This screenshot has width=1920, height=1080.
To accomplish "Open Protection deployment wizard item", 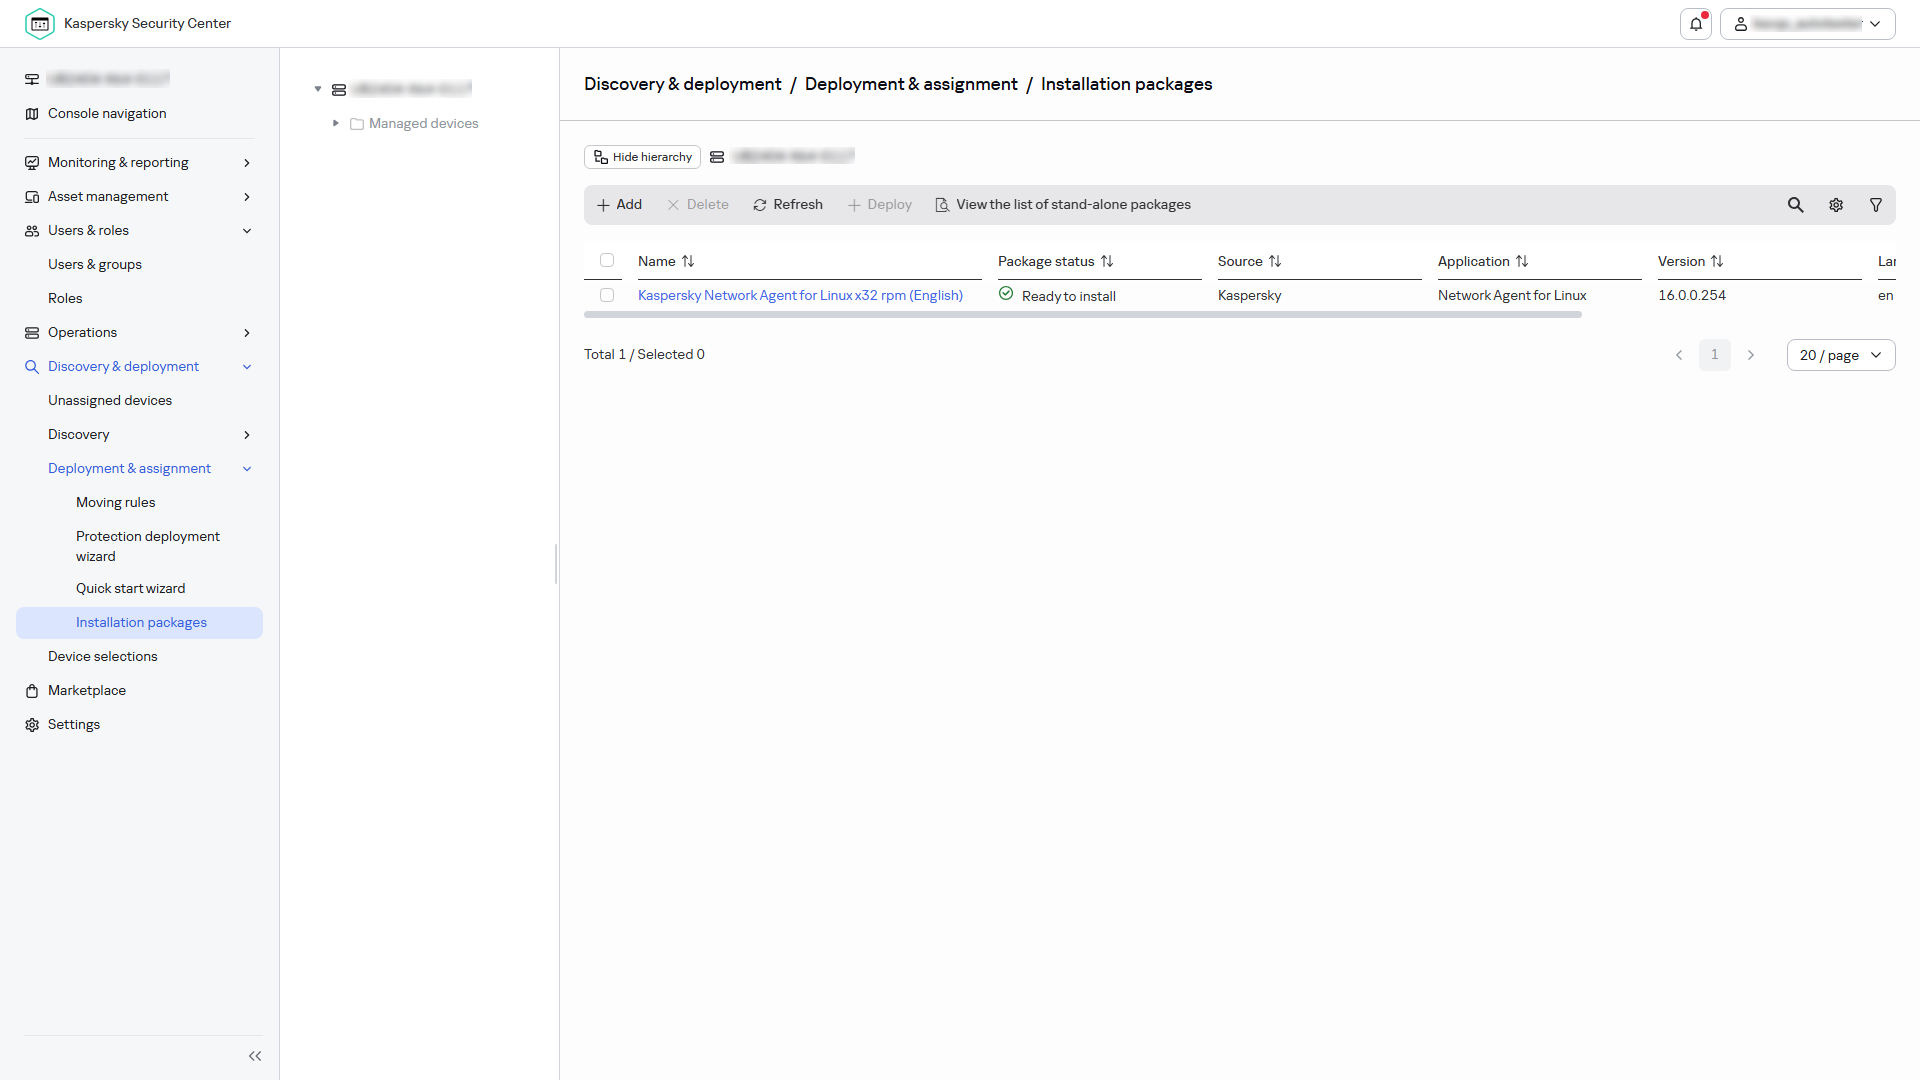I will [x=148, y=546].
